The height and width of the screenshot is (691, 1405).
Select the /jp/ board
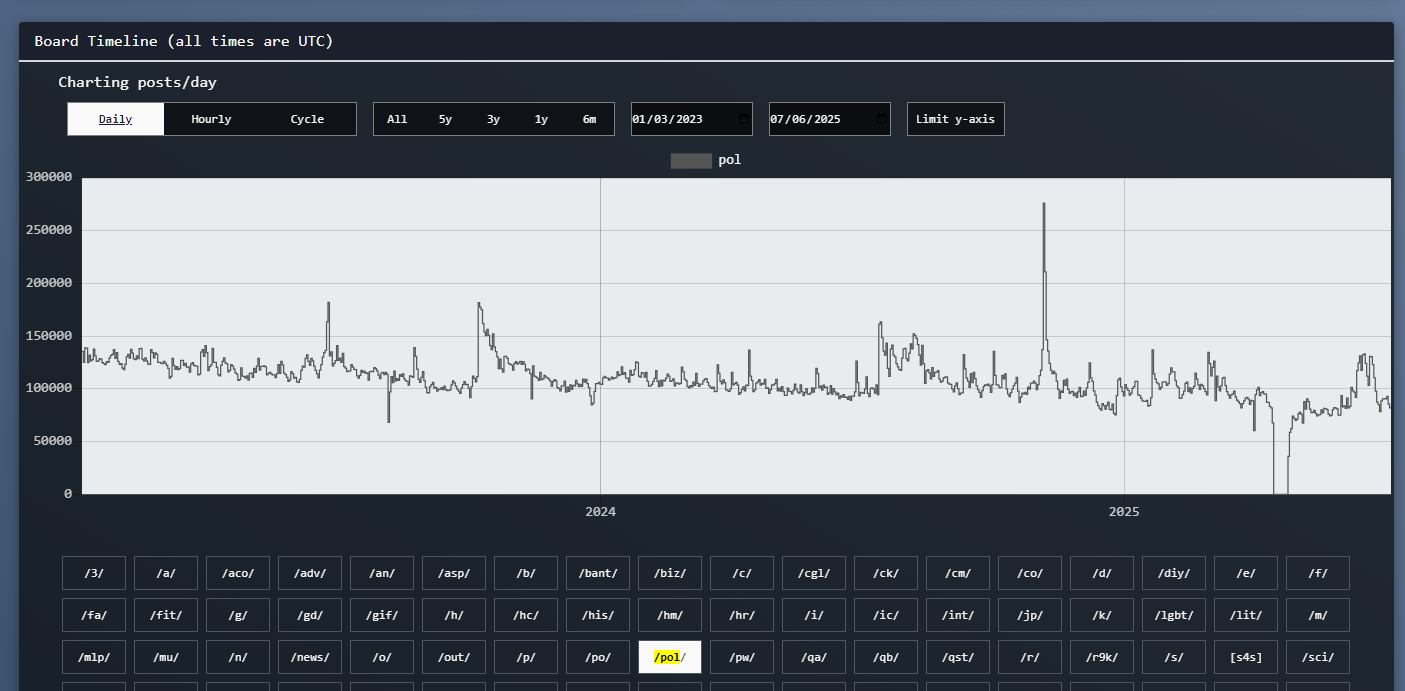tap(1030, 615)
